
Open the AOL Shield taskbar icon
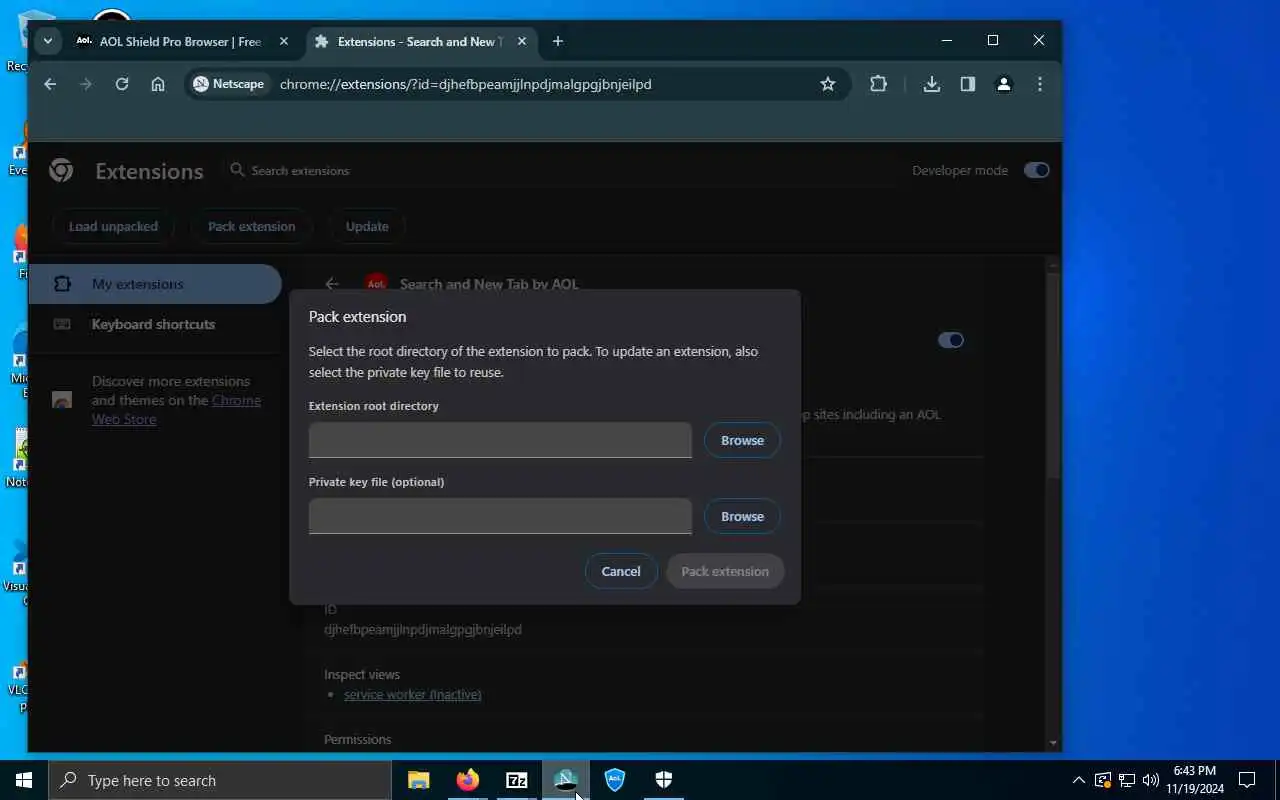pos(615,780)
